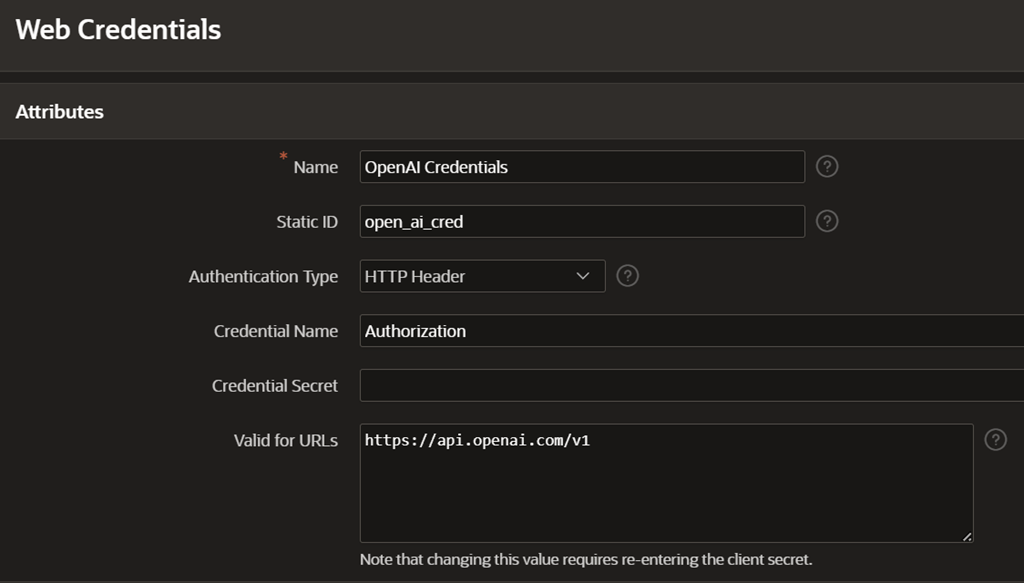Click the Valid for URLs label
The height and width of the screenshot is (583, 1024).
tap(285, 441)
